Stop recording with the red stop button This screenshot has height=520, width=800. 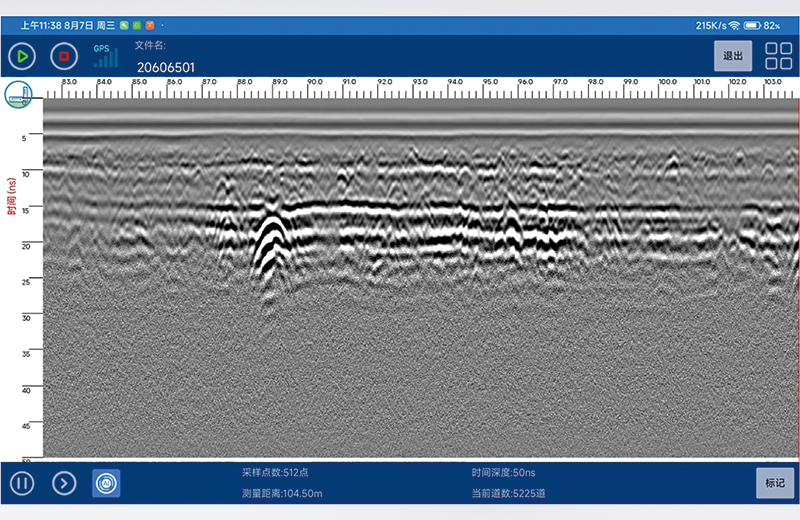point(64,56)
